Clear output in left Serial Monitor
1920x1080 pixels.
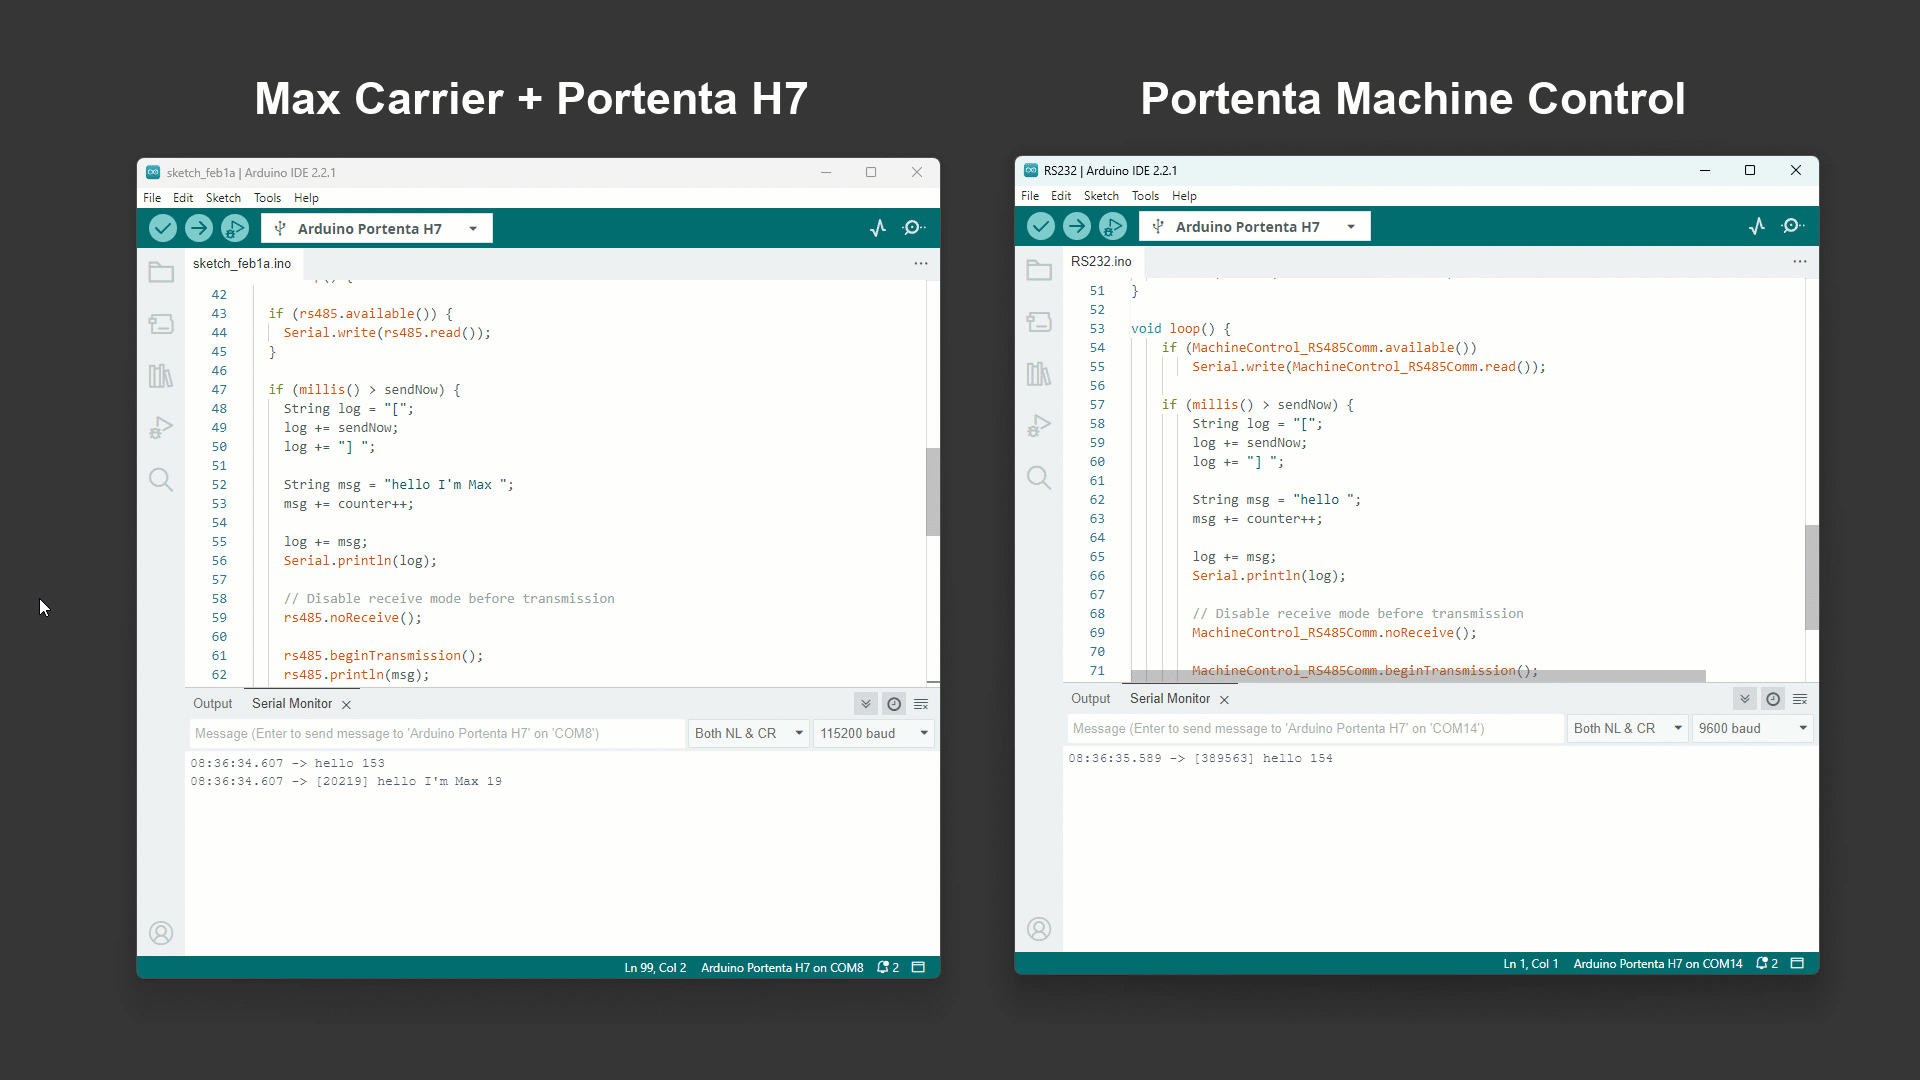(921, 704)
